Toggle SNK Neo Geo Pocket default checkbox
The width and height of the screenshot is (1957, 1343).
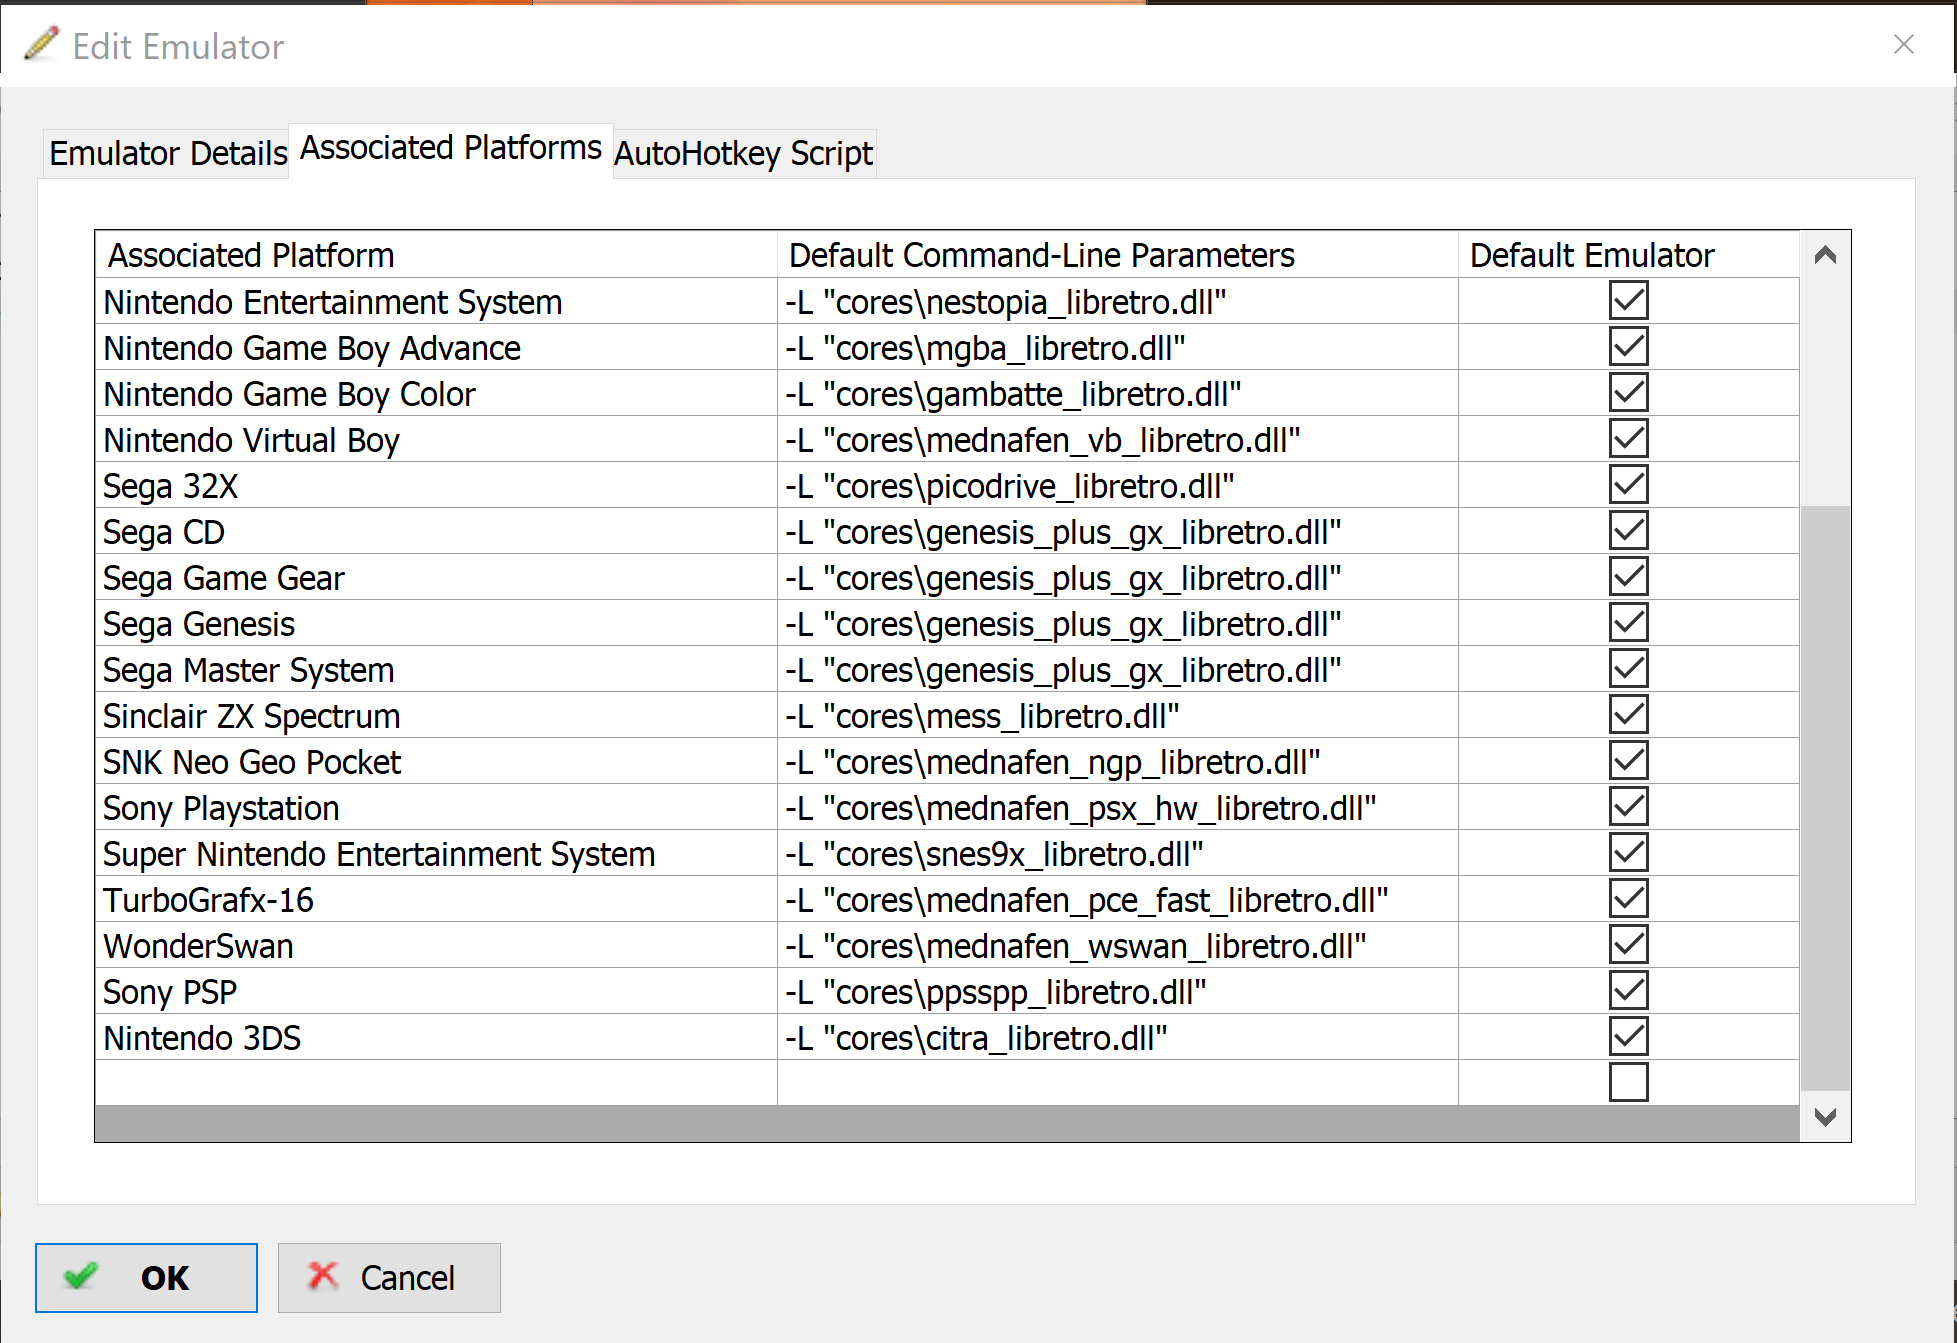pyautogui.click(x=1628, y=760)
